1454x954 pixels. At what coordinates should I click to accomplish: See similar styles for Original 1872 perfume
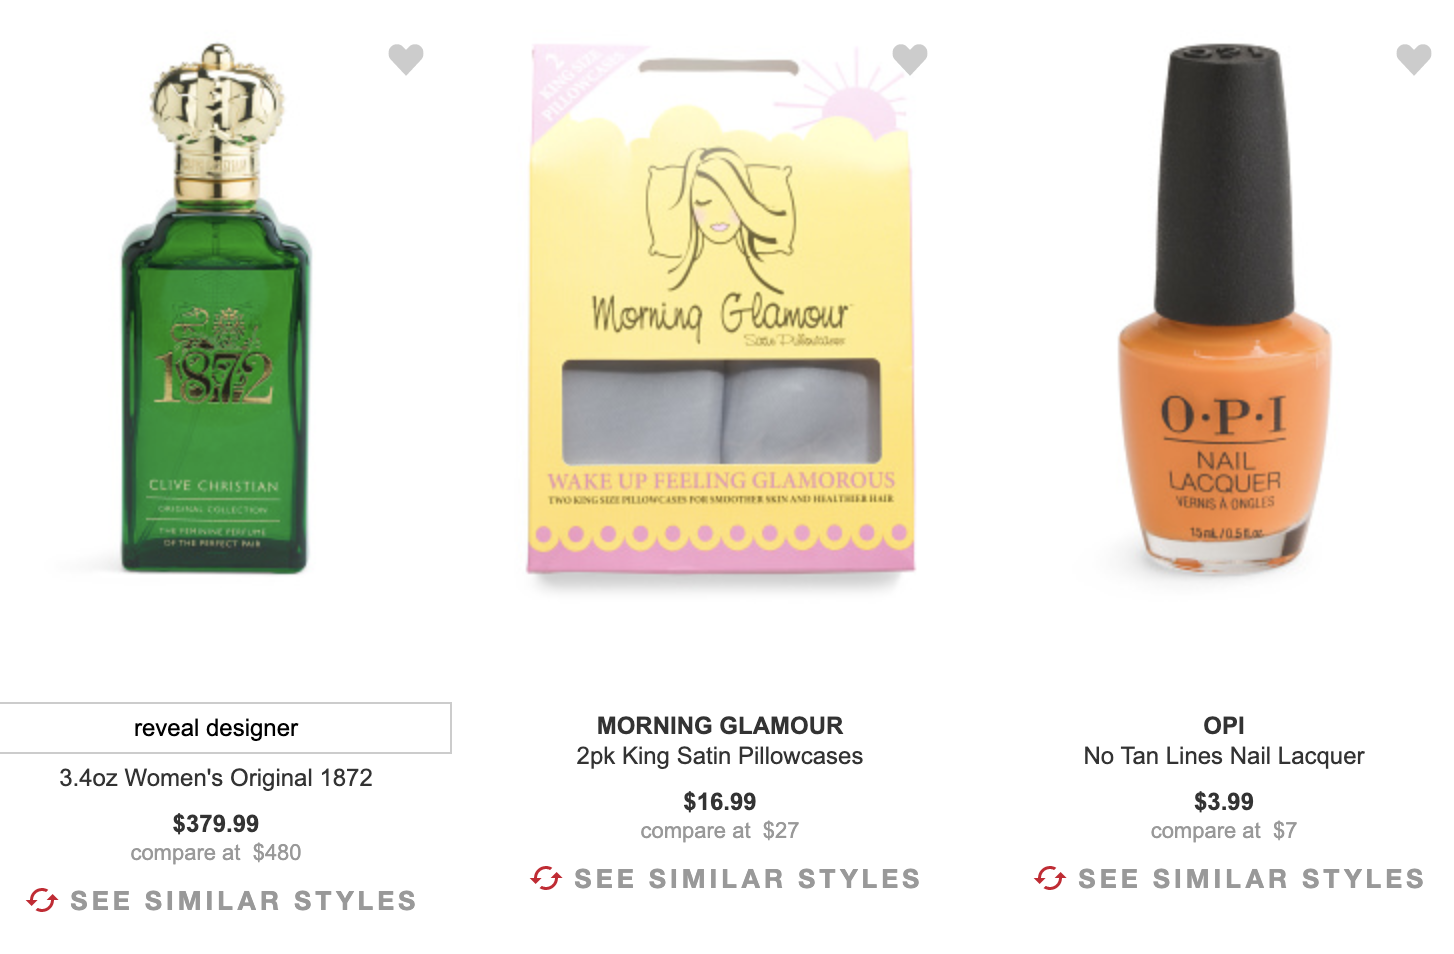(243, 901)
